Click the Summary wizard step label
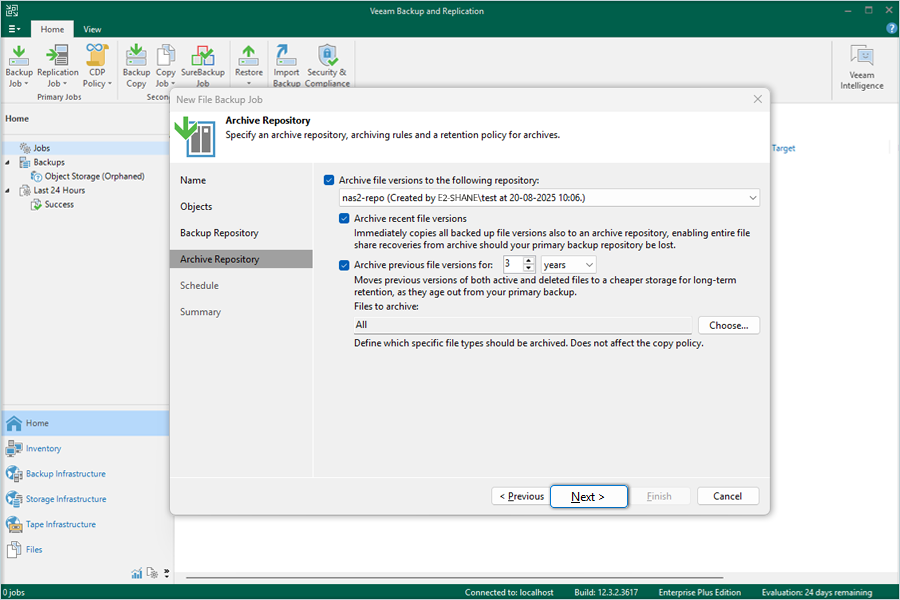The width and height of the screenshot is (900, 600). [x=200, y=312]
